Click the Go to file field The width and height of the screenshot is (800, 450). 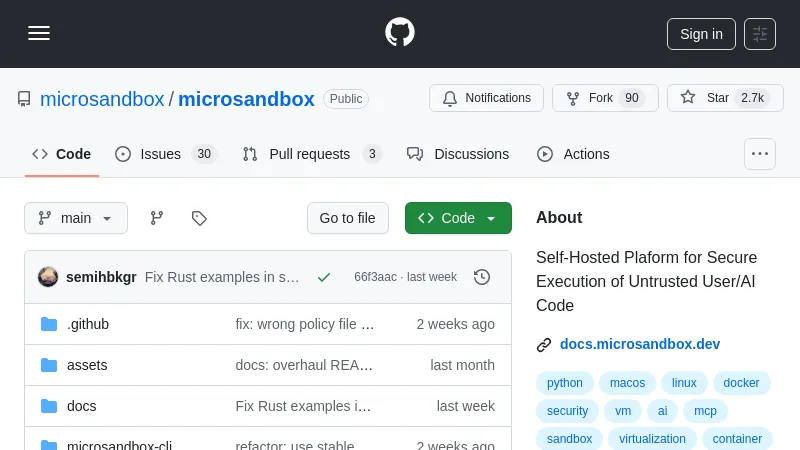click(x=347, y=218)
